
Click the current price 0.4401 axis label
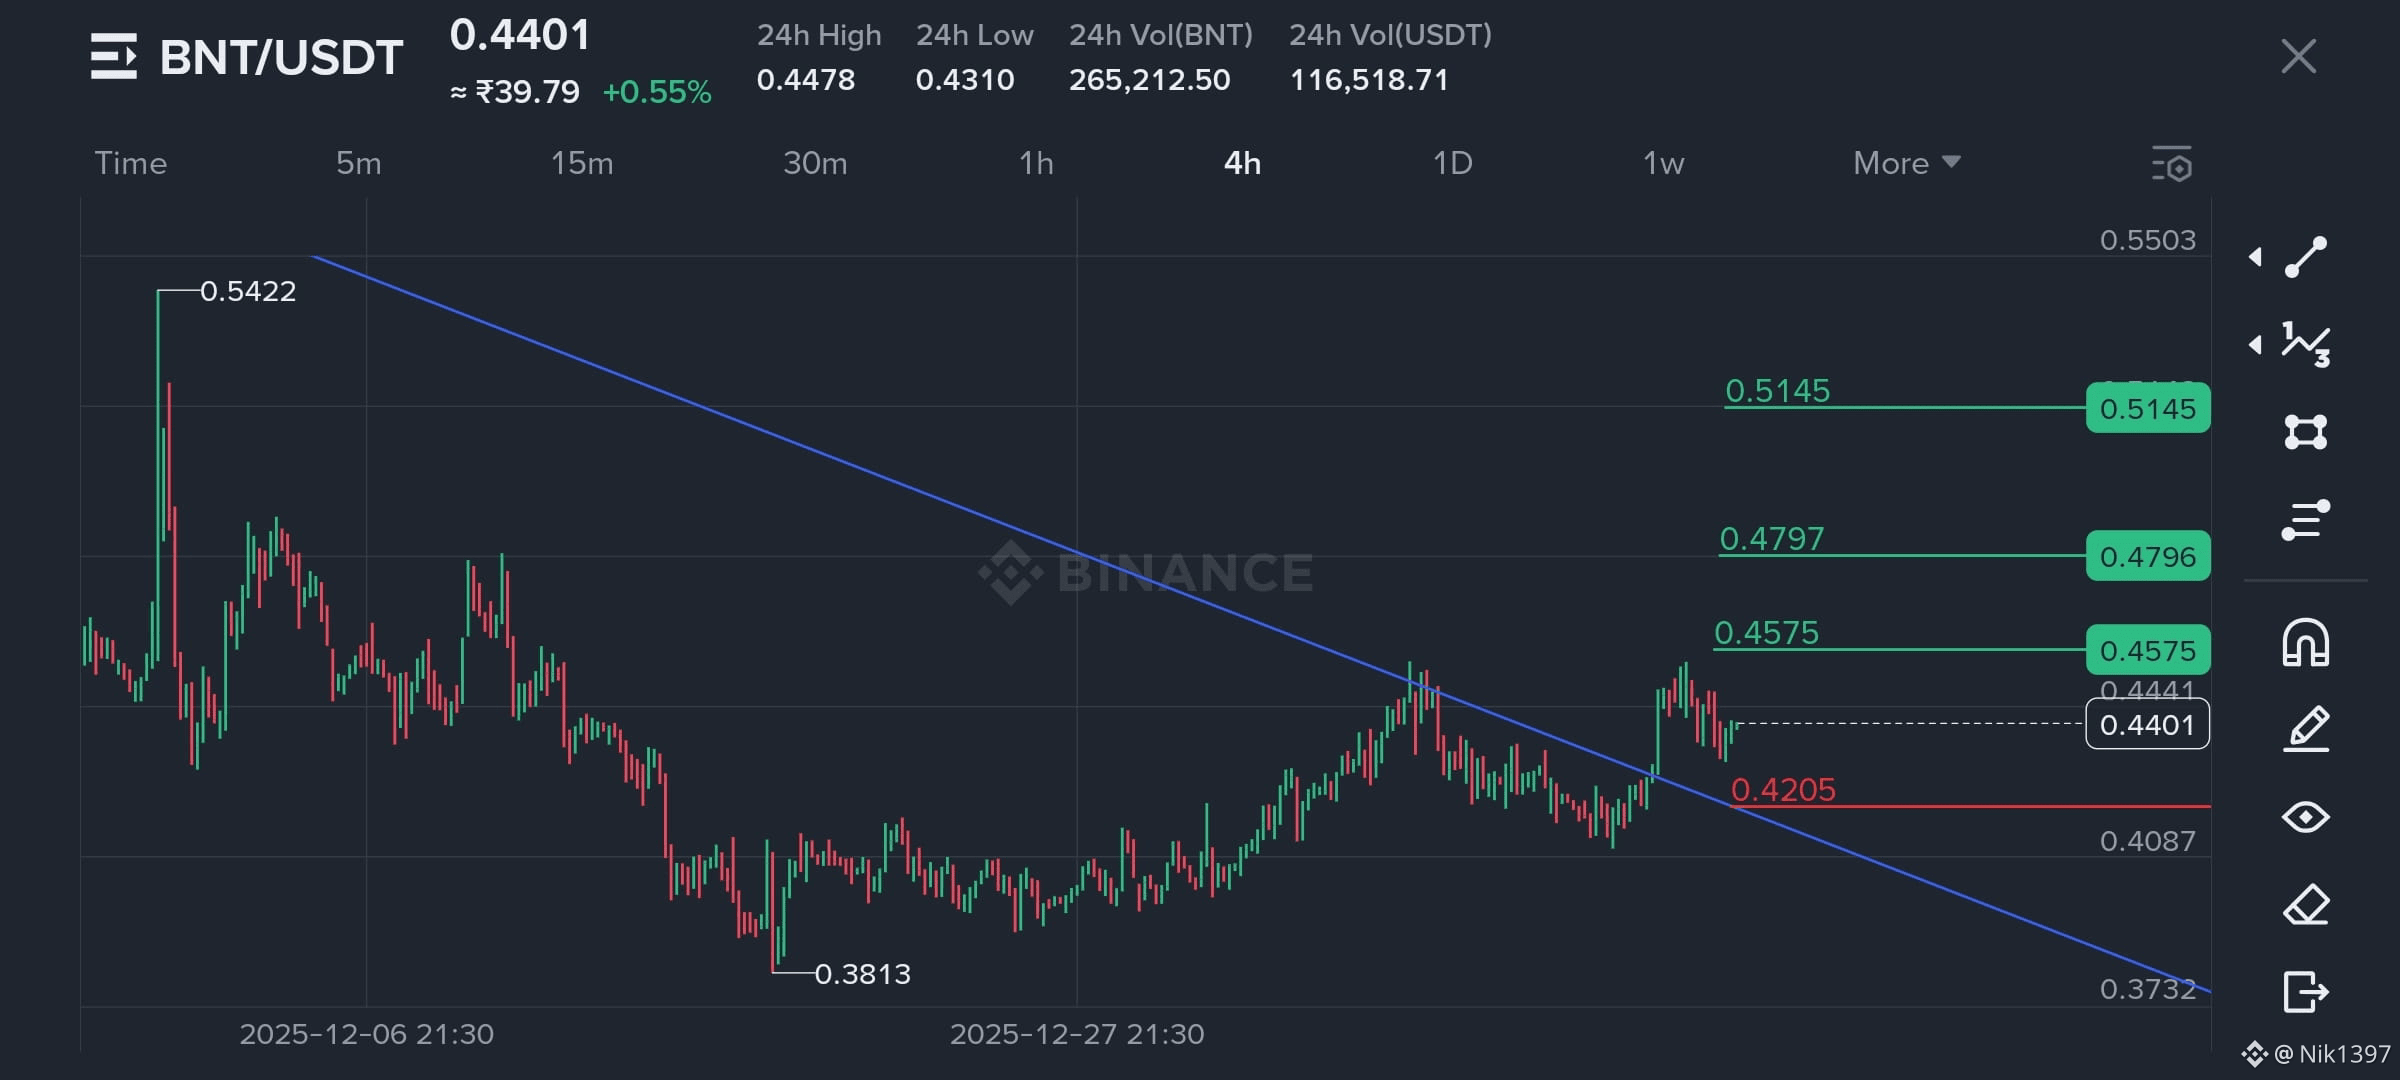point(2148,724)
